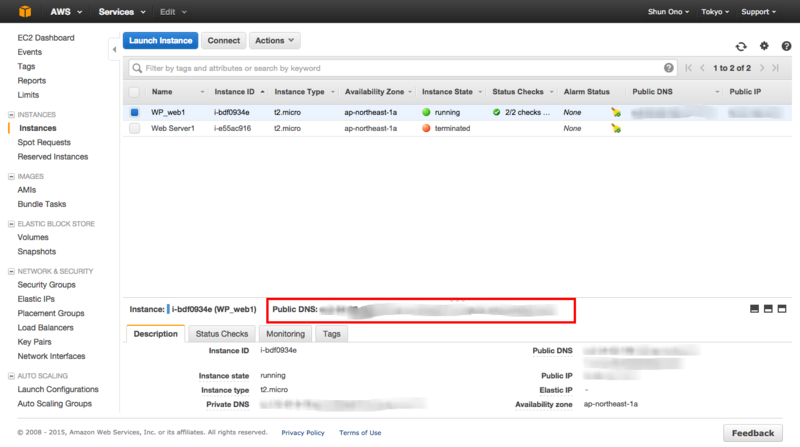
Task: Open AMIs in sidebar
Action: click(27, 190)
